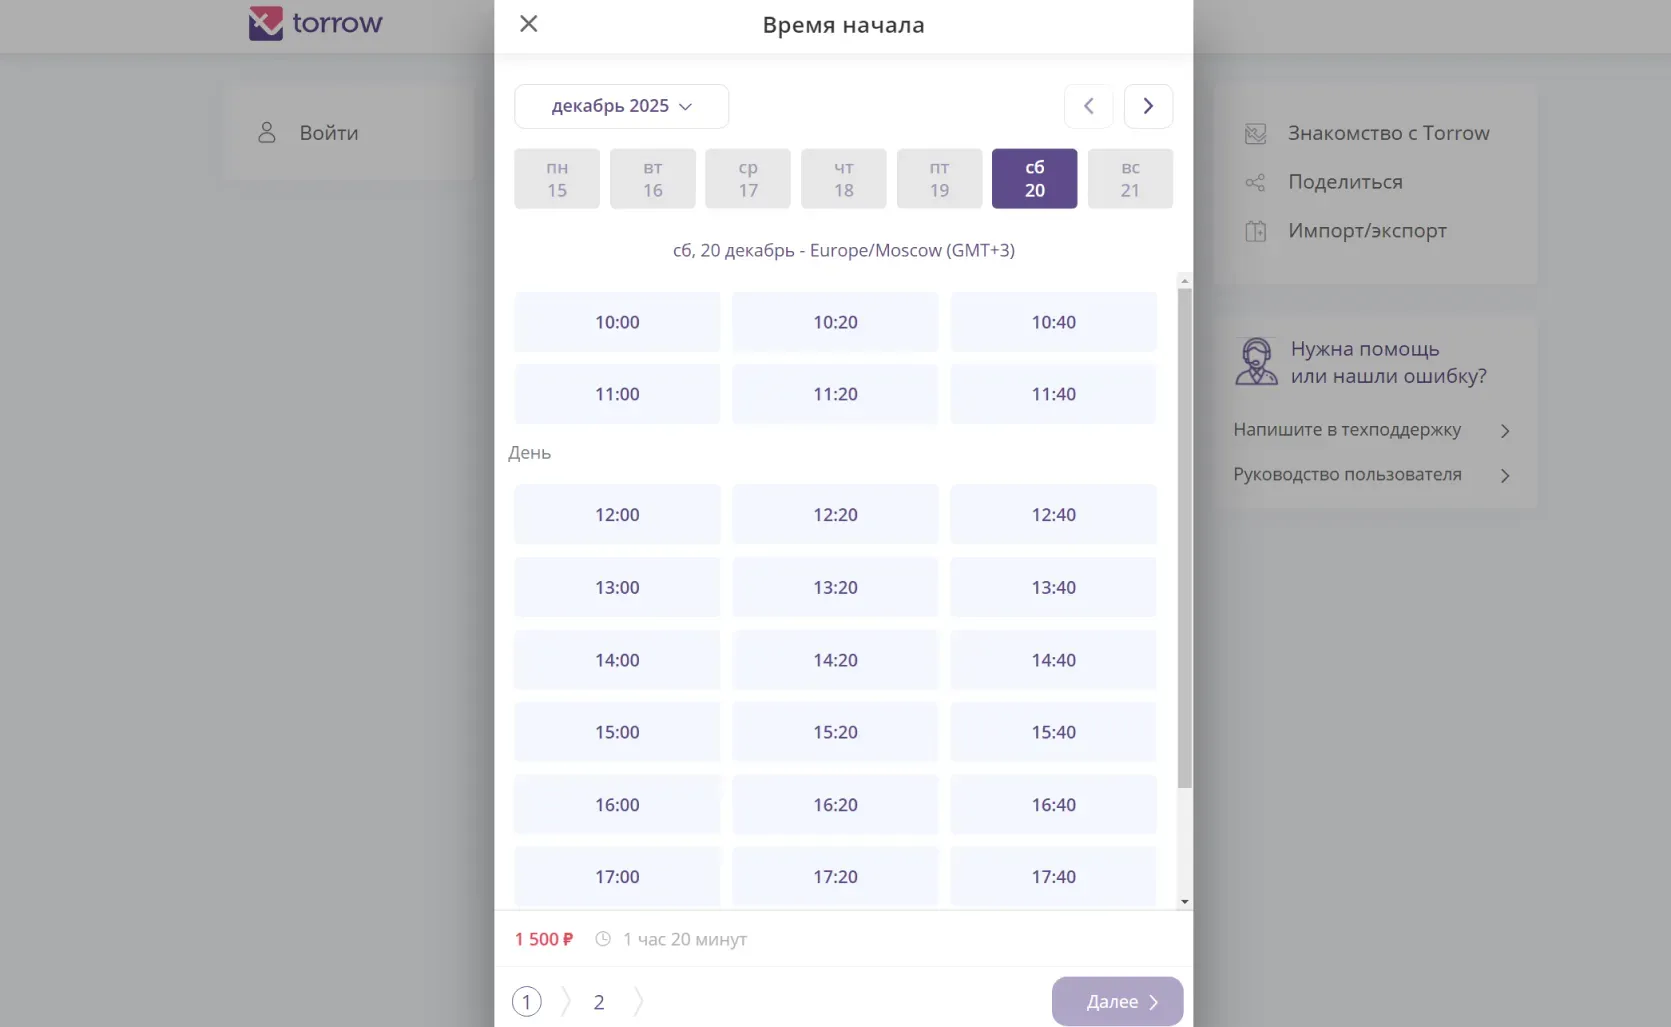This screenshot has height=1027, width=1671.
Task: Go to next week arrow
Action: tap(1148, 106)
